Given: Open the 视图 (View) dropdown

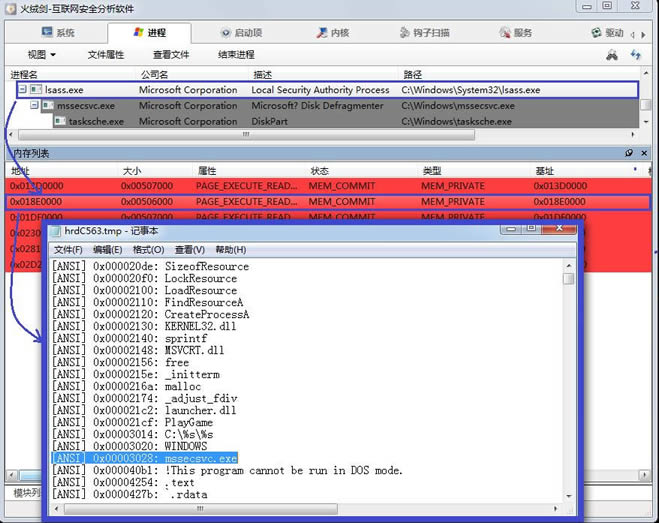Looking at the screenshot, I should (41, 55).
